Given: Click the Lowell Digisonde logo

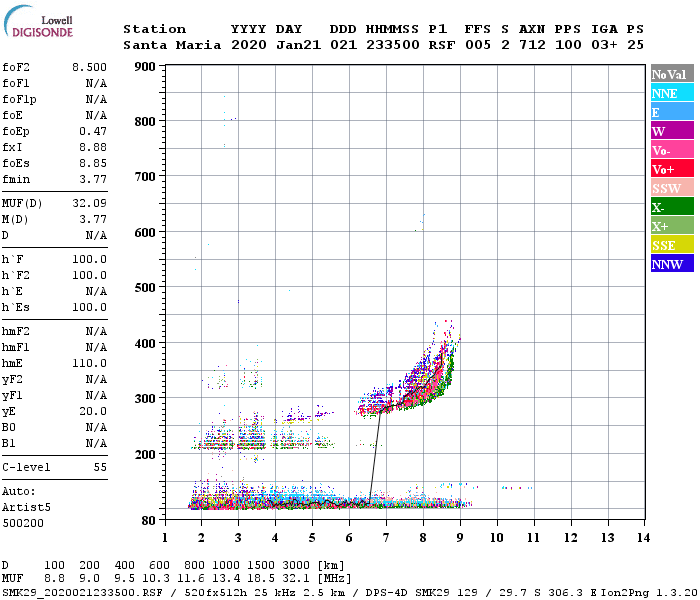Looking at the screenshot, I should pos(38,22).
